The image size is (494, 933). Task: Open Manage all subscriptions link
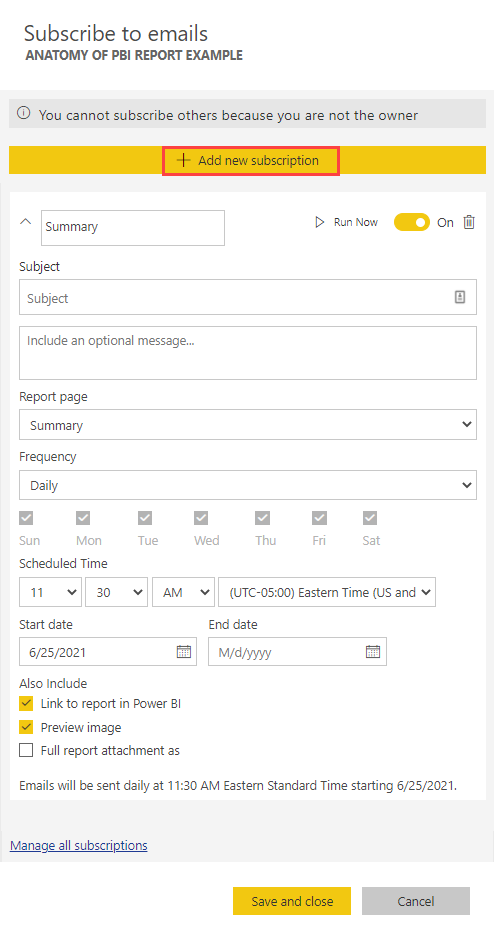point(79,846)
